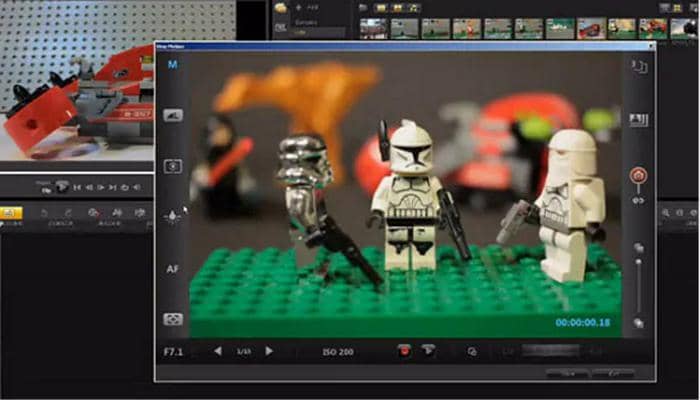Screen dimensions: 700x401
Task: Click the Exit button in Stop Motion window
Action: (613, 373)
